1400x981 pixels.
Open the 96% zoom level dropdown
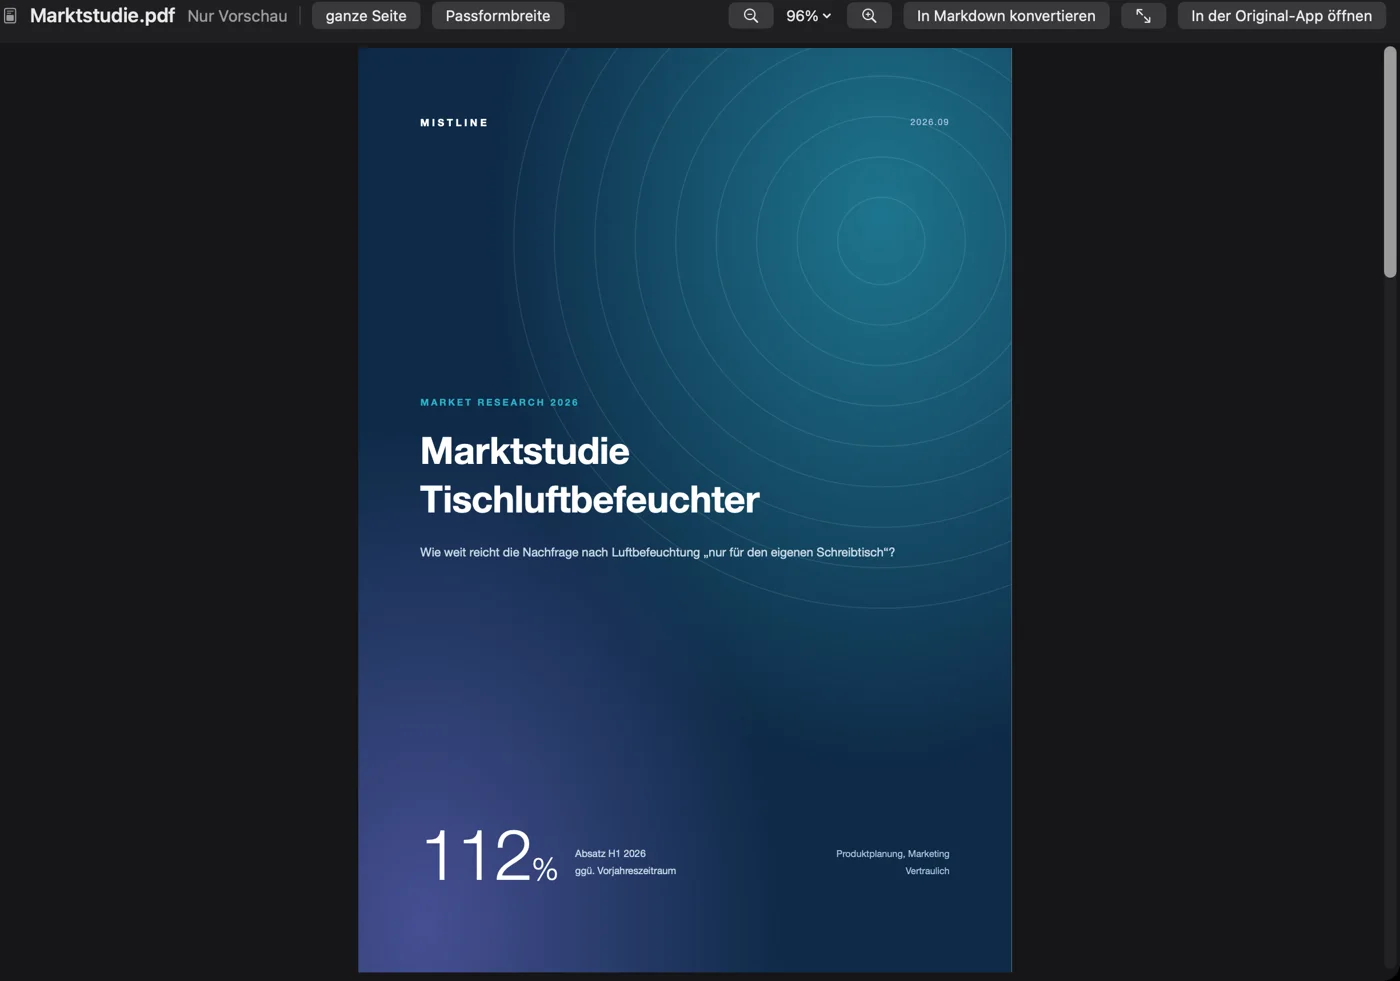tap(808, 16)
